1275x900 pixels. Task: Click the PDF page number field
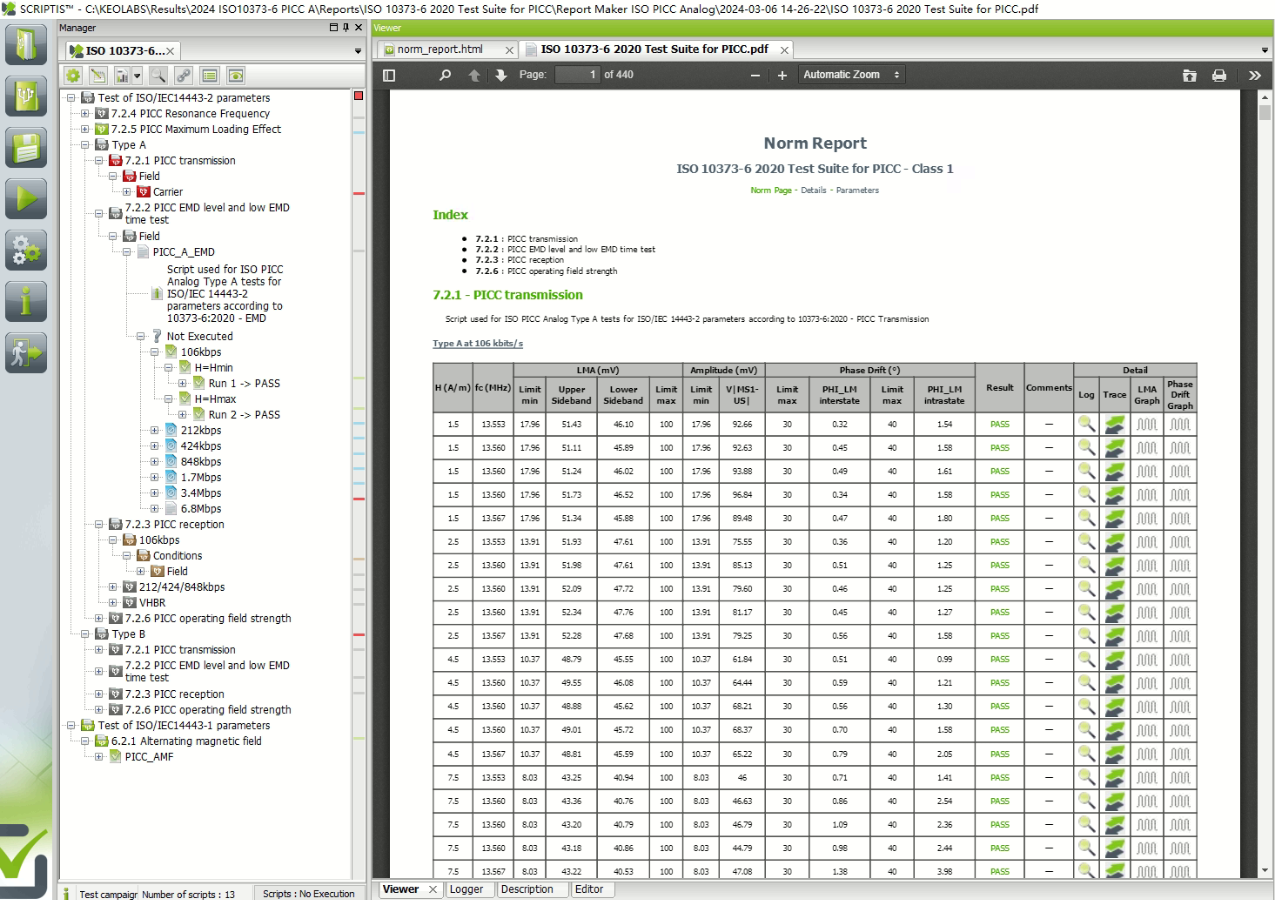[x=577, y=75]
